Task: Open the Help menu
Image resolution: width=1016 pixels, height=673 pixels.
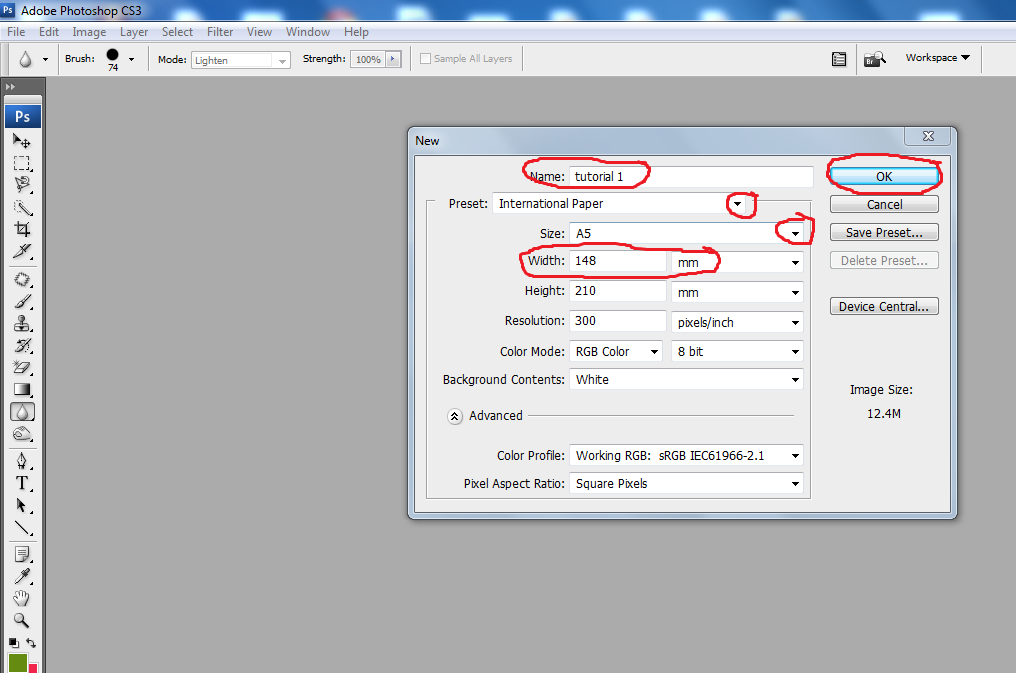Action: (x=356, y=32)
